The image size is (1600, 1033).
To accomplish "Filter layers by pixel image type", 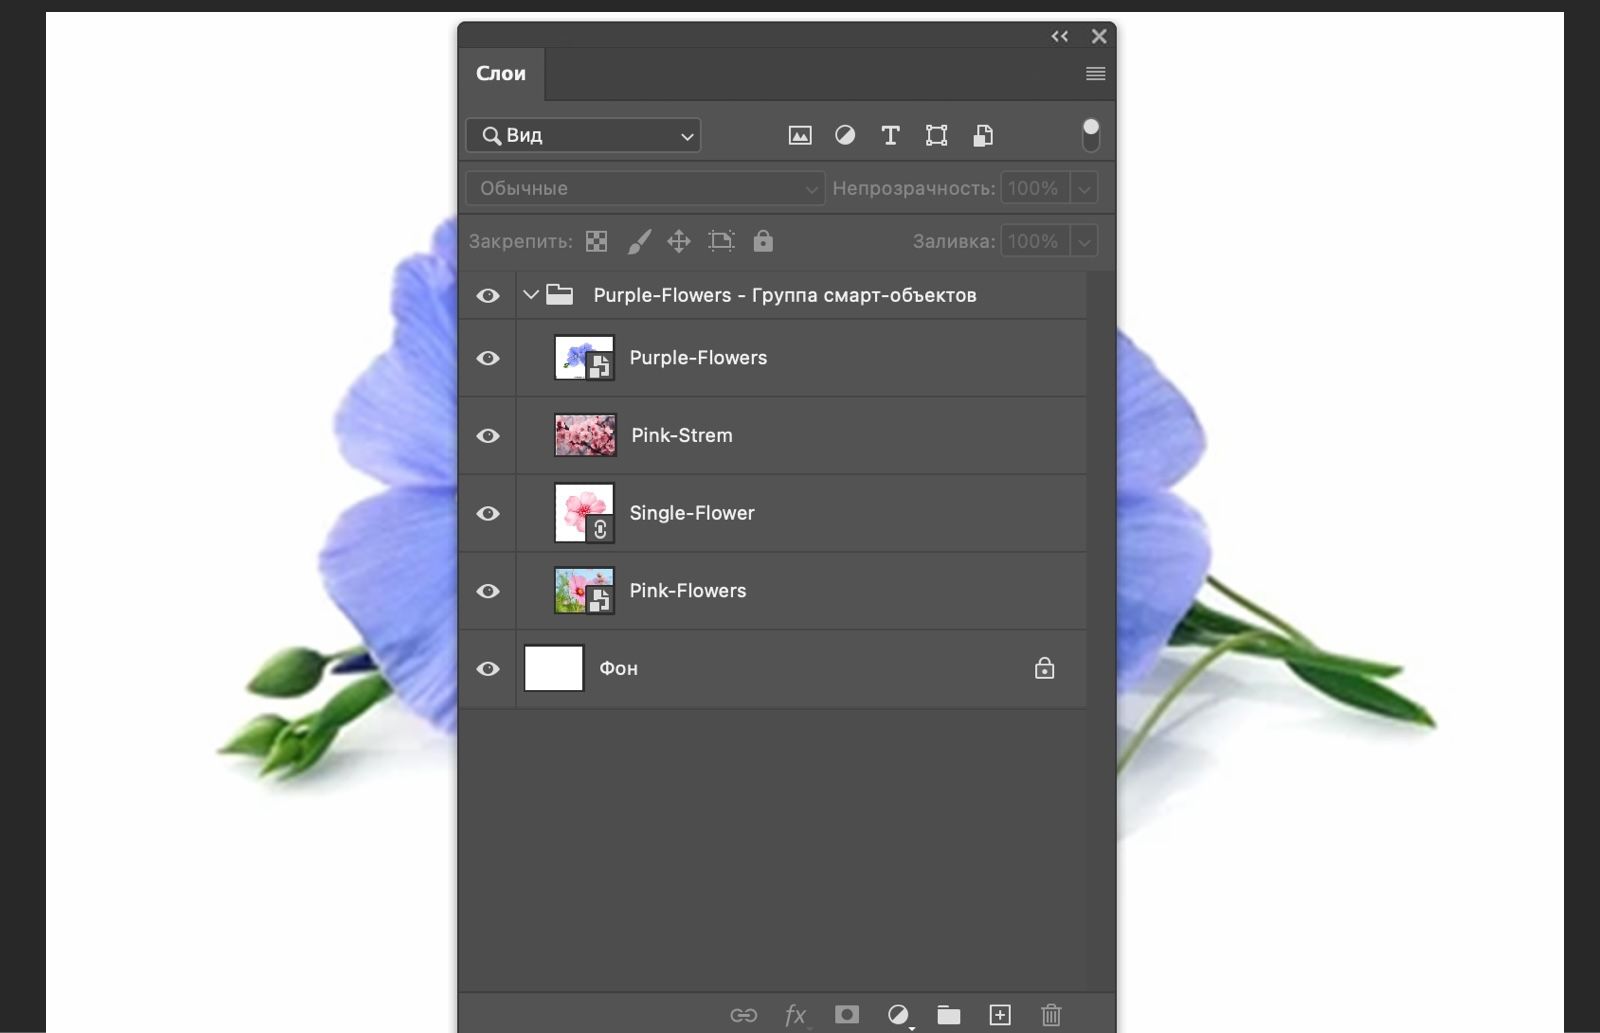I will point(800,135).
